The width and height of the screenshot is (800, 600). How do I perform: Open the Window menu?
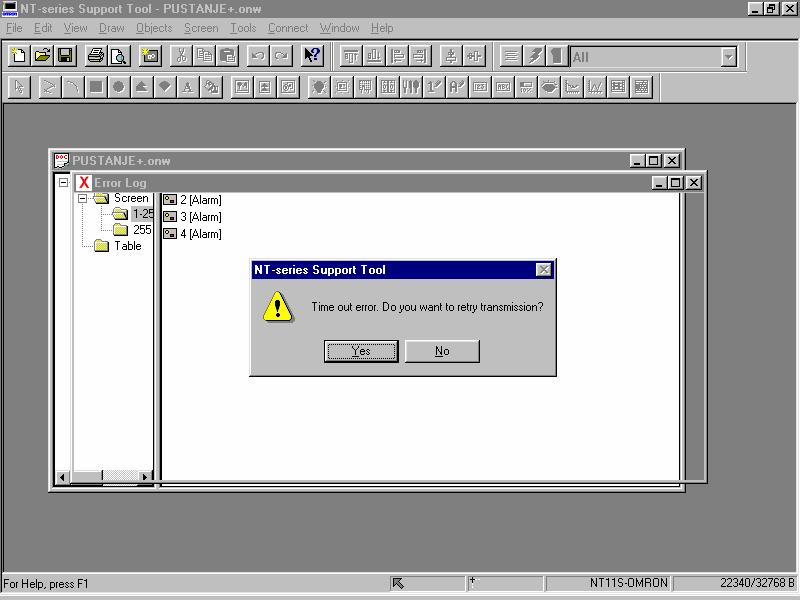tap(339, 28)
